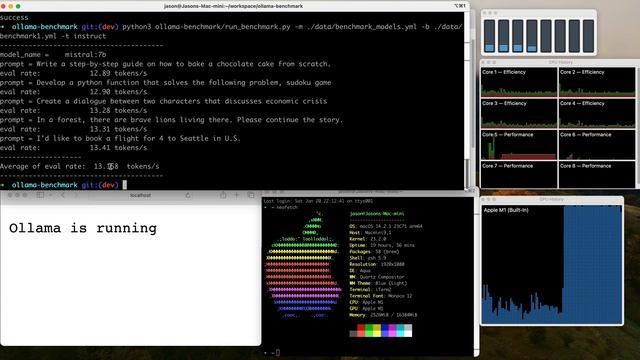Click the 'Shell: zsh 5.9' line

coord(367,258)
